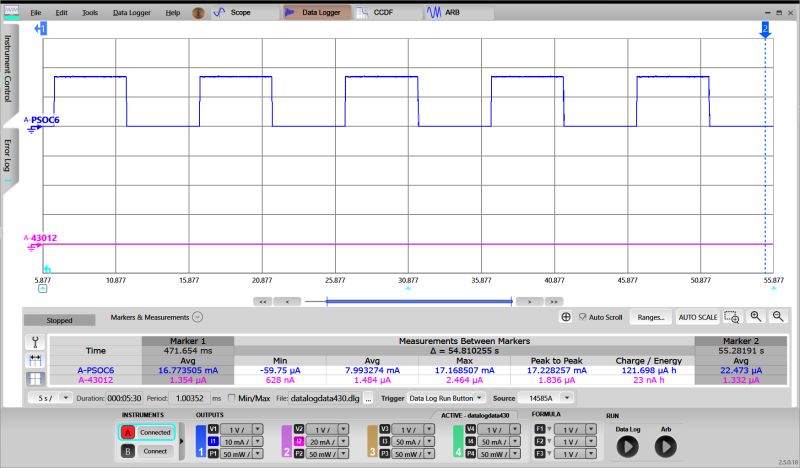
Task: Toggle the V3 voltage trace
Action: click(385, 429)
